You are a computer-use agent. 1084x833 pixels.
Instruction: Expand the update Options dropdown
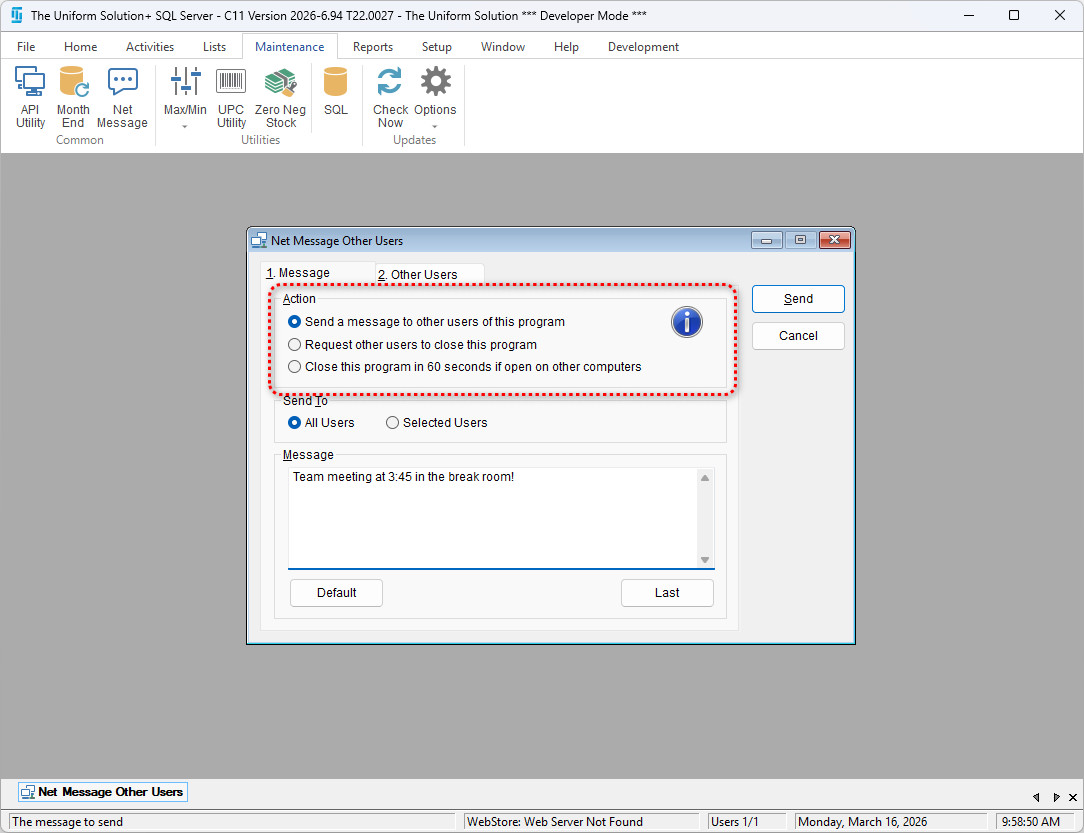(x=435, y=127)
